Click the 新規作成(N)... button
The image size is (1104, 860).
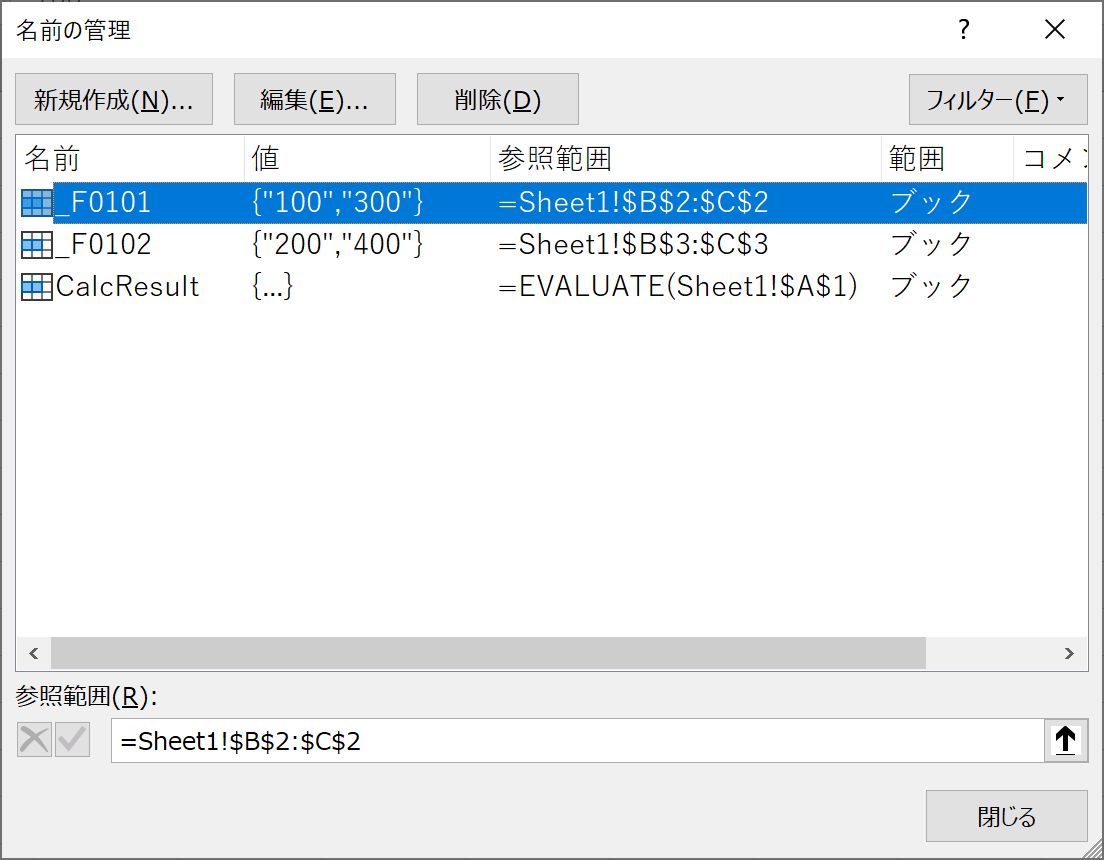click(114, 99)
